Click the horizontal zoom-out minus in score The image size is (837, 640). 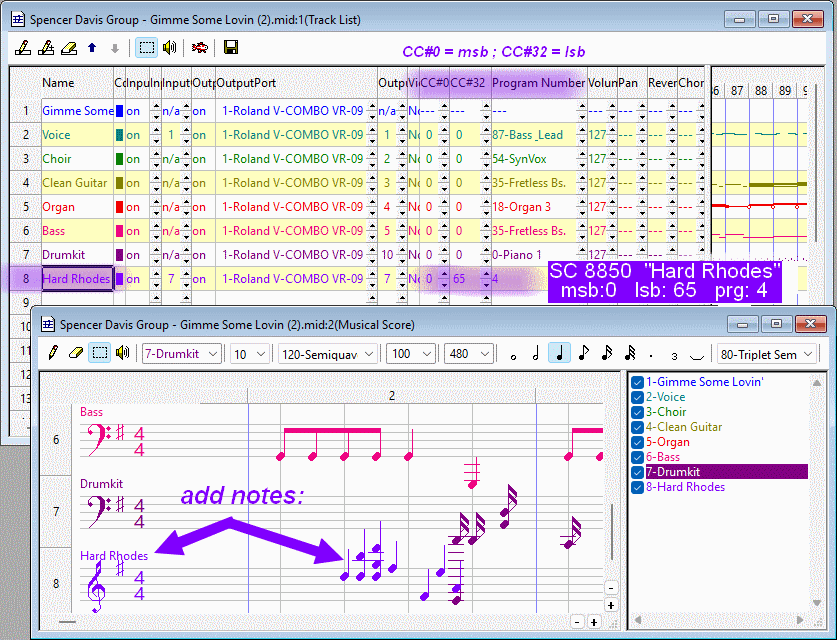coord(577,622)
